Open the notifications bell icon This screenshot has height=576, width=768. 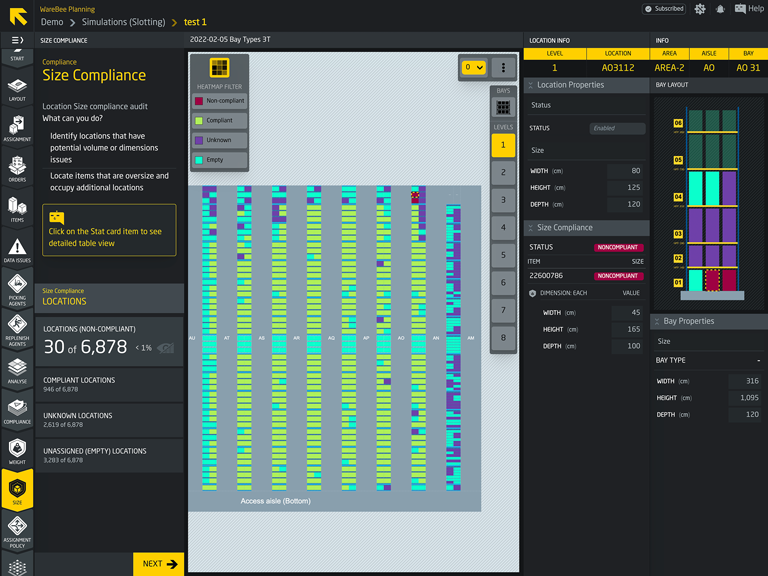click(x=720, y=9)
